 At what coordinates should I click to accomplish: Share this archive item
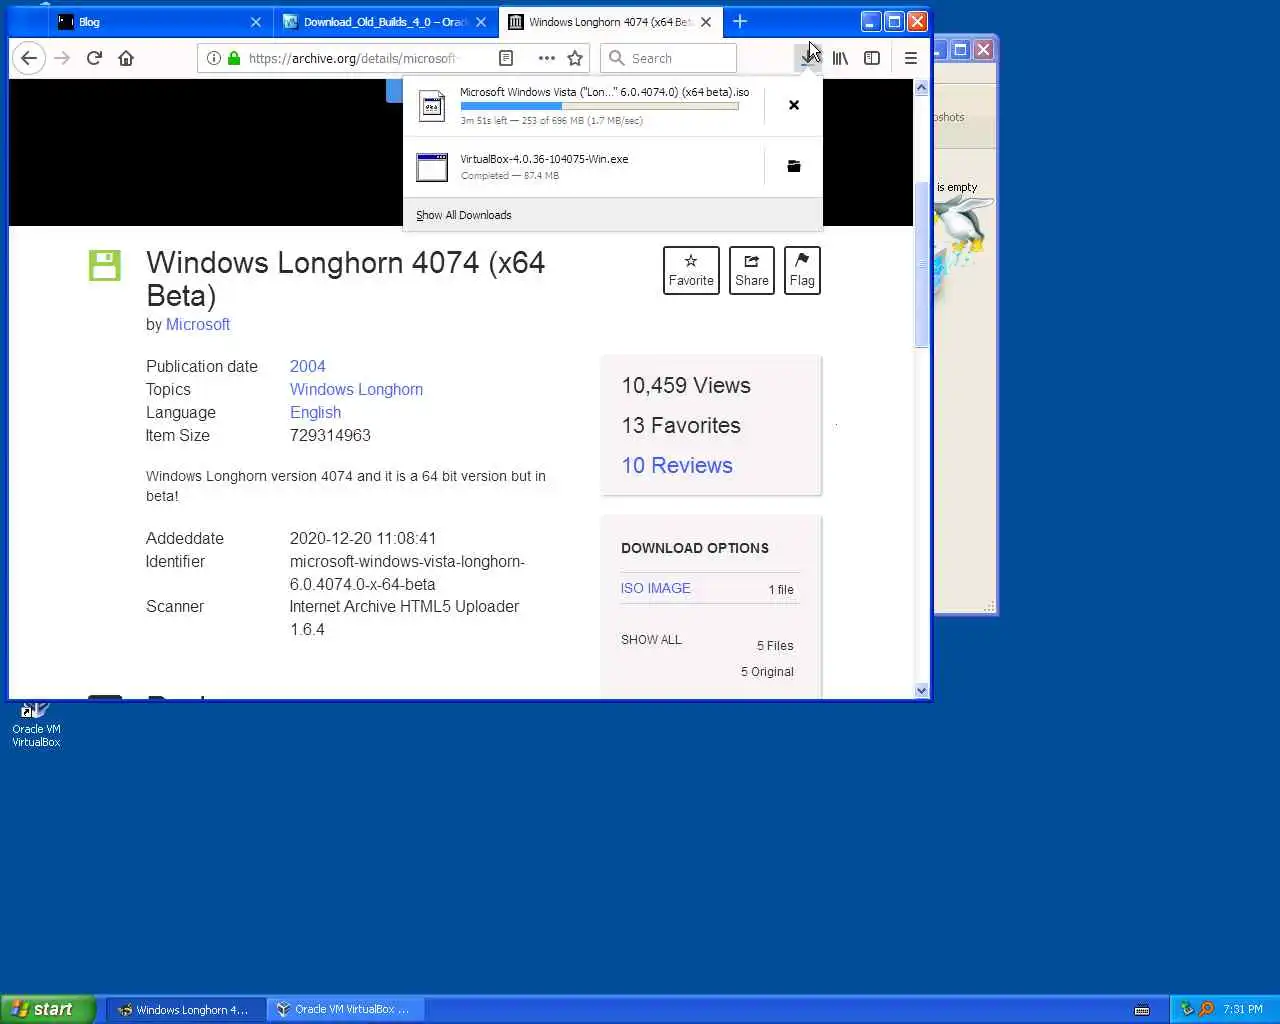pos(752,270)
